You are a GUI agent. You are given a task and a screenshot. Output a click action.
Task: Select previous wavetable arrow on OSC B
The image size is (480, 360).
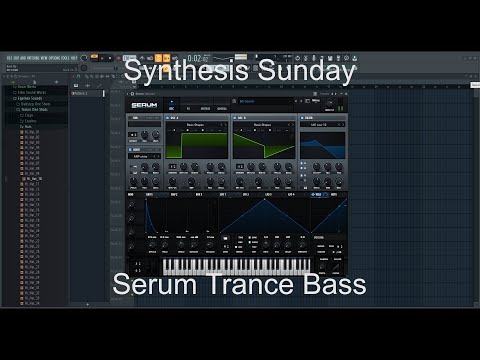(x=289, y=125)
